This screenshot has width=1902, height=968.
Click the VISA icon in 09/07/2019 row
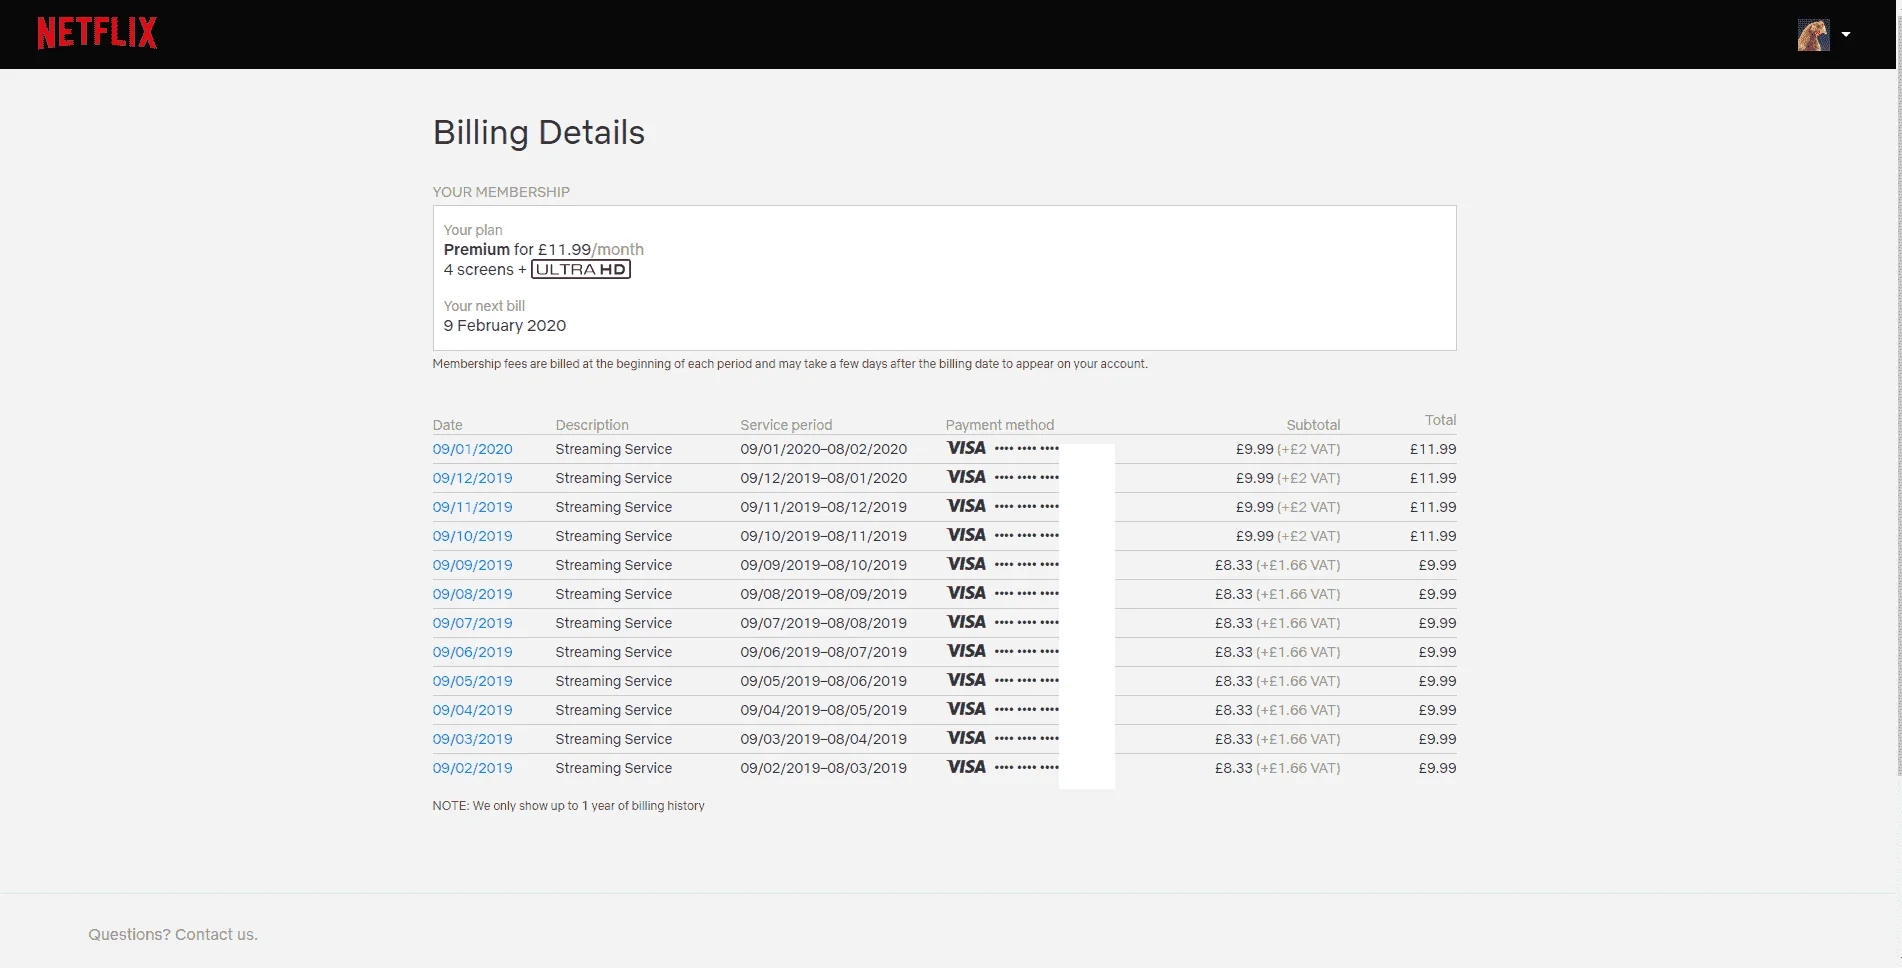pyautogui.click(x=966, y=622)
